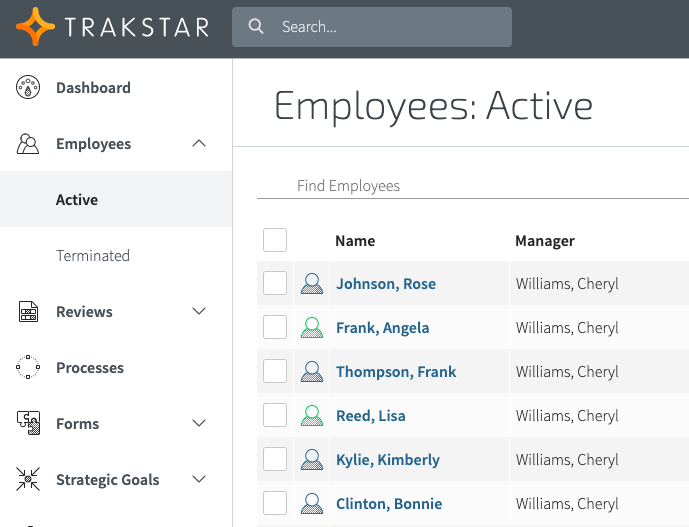Open the Employees menu label
The height and width of the screenshot is (527, 689).
[x=94, y=144]
